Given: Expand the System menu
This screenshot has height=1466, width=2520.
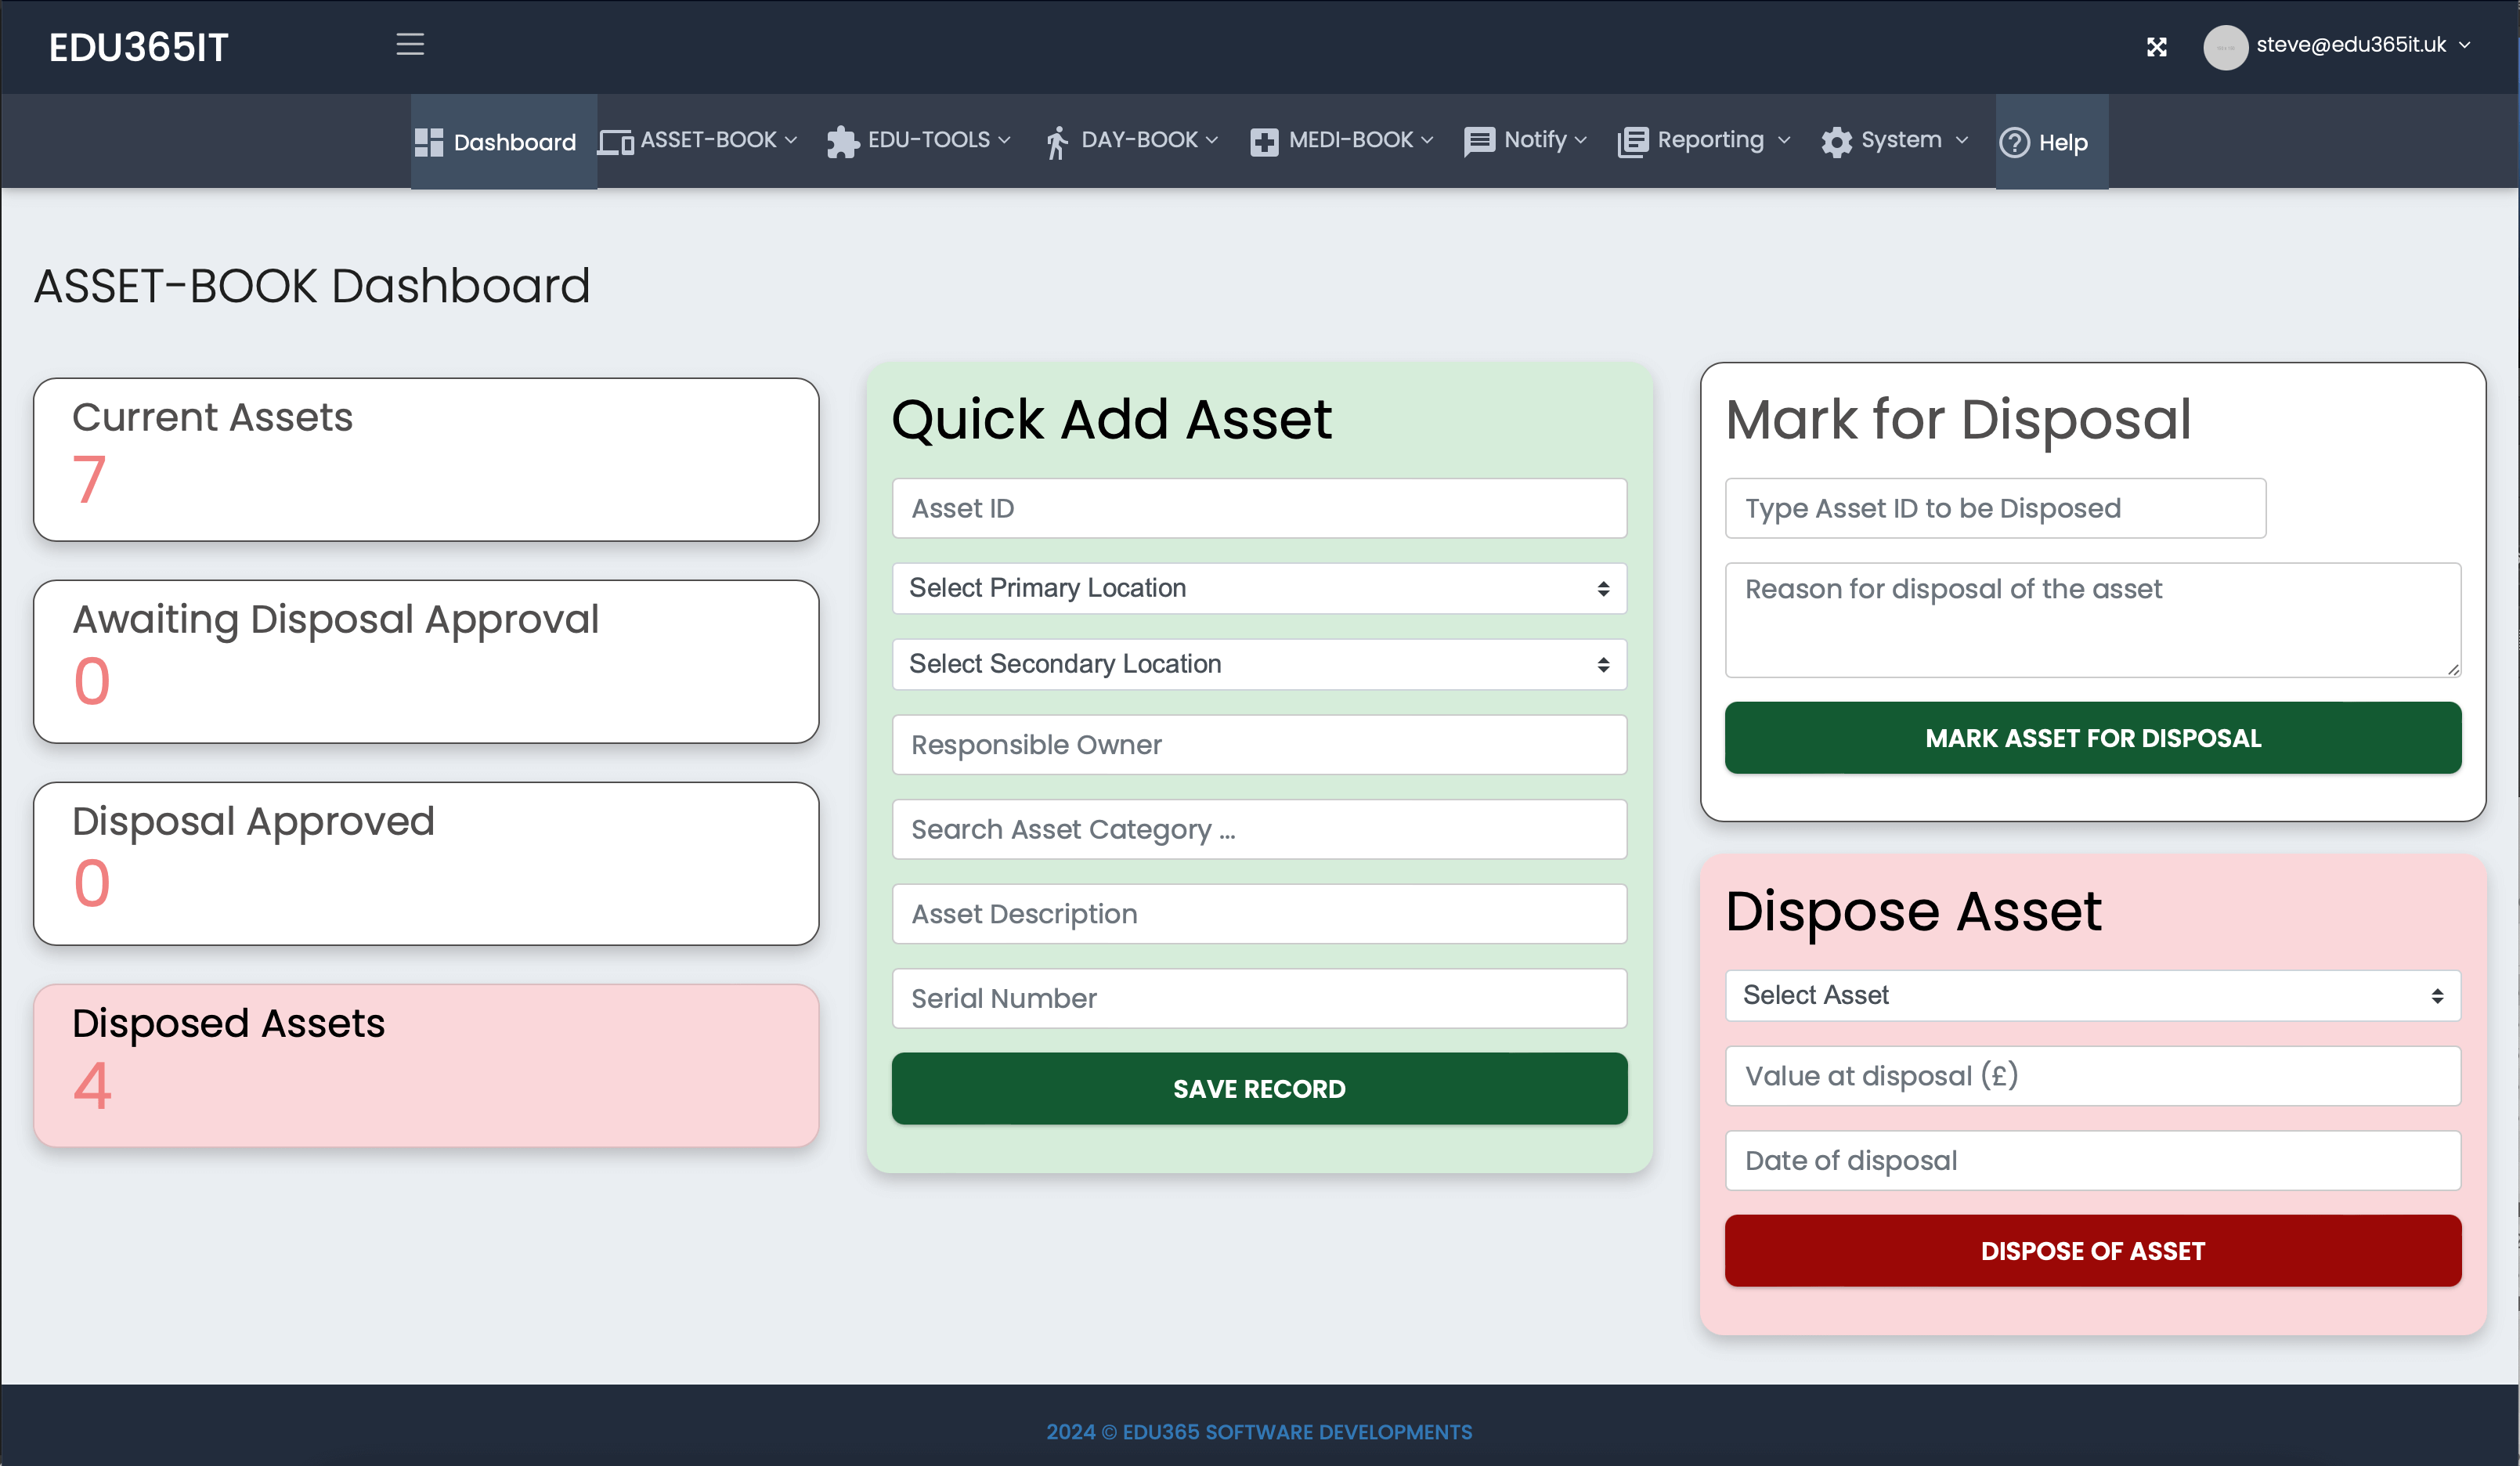Looking at the screenshot, I should (1895, 141).
